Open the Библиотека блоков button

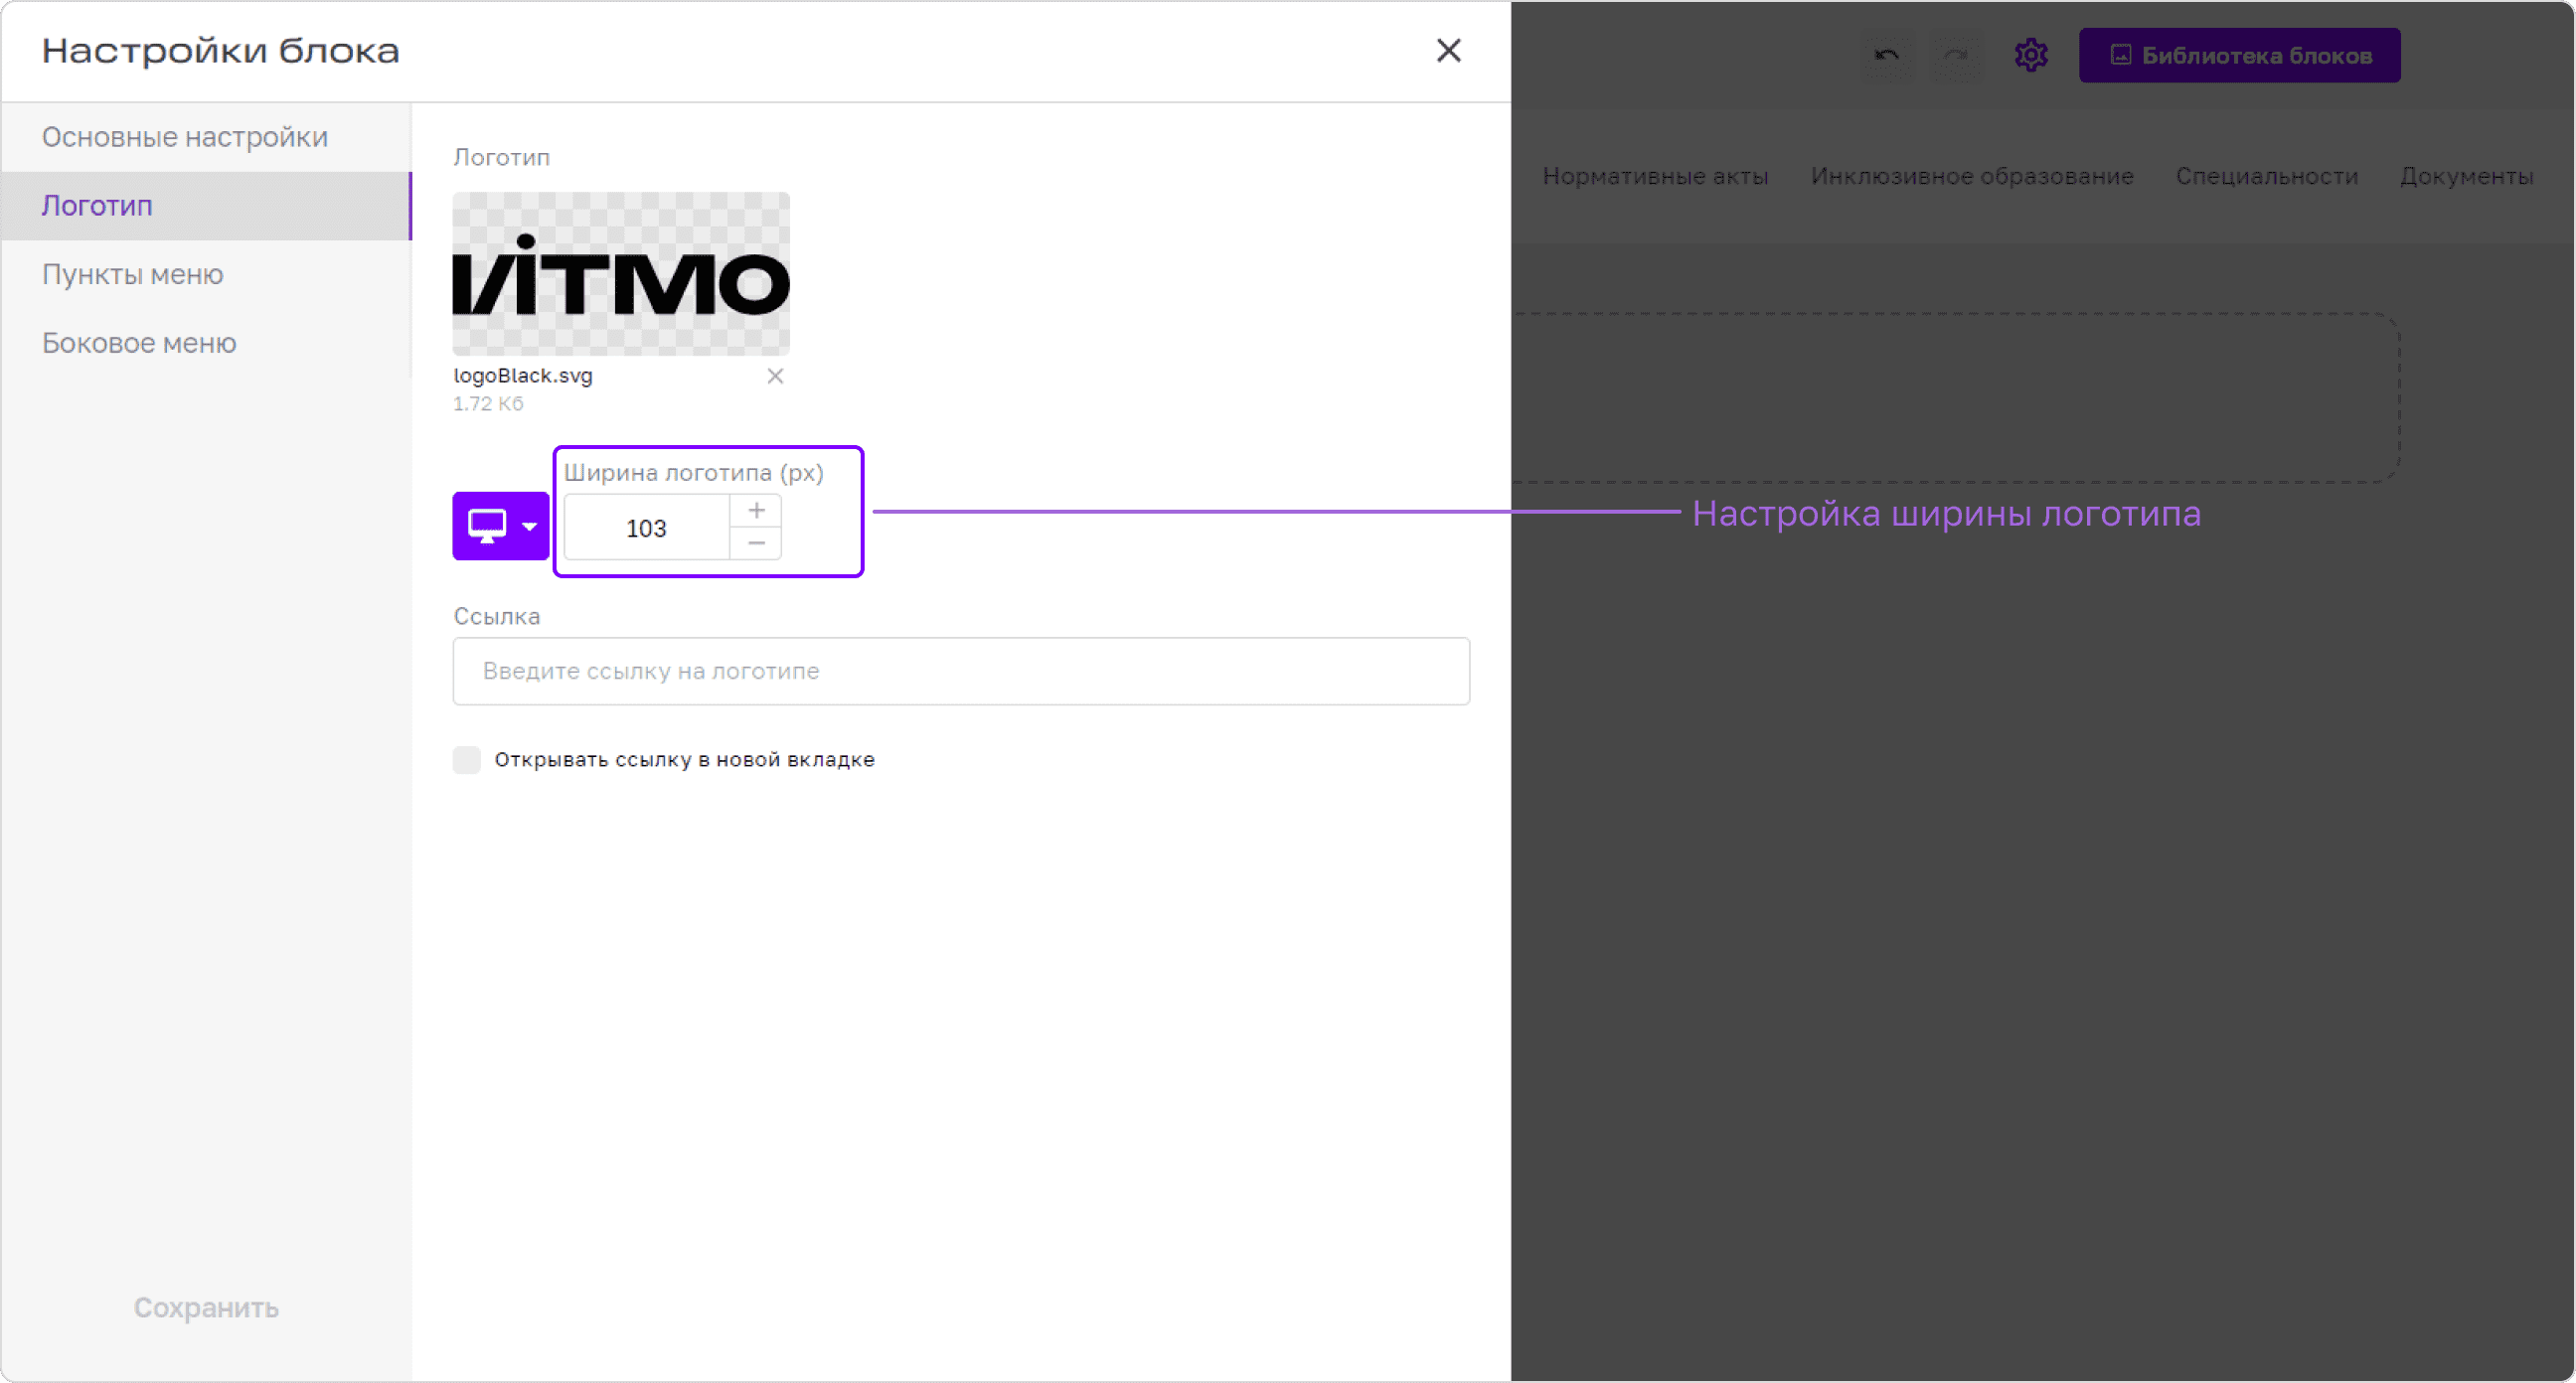point(2240,55)
